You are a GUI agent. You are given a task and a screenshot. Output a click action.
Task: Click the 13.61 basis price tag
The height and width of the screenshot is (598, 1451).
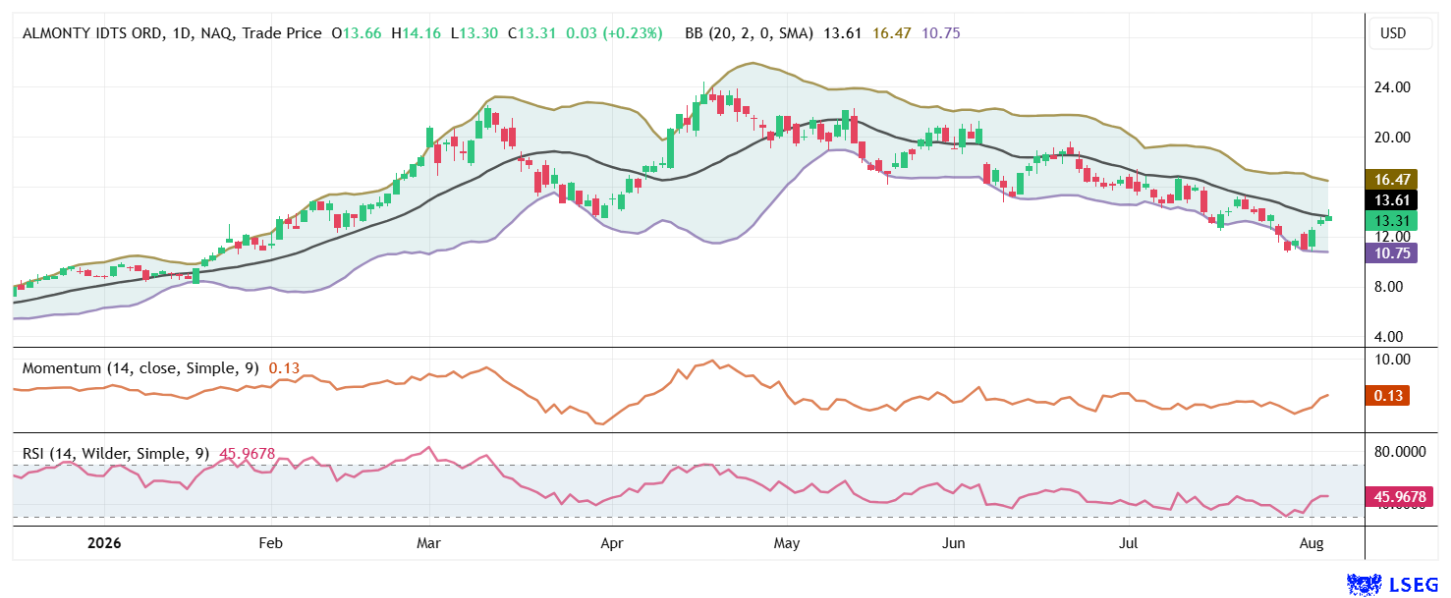point(1390,200)
